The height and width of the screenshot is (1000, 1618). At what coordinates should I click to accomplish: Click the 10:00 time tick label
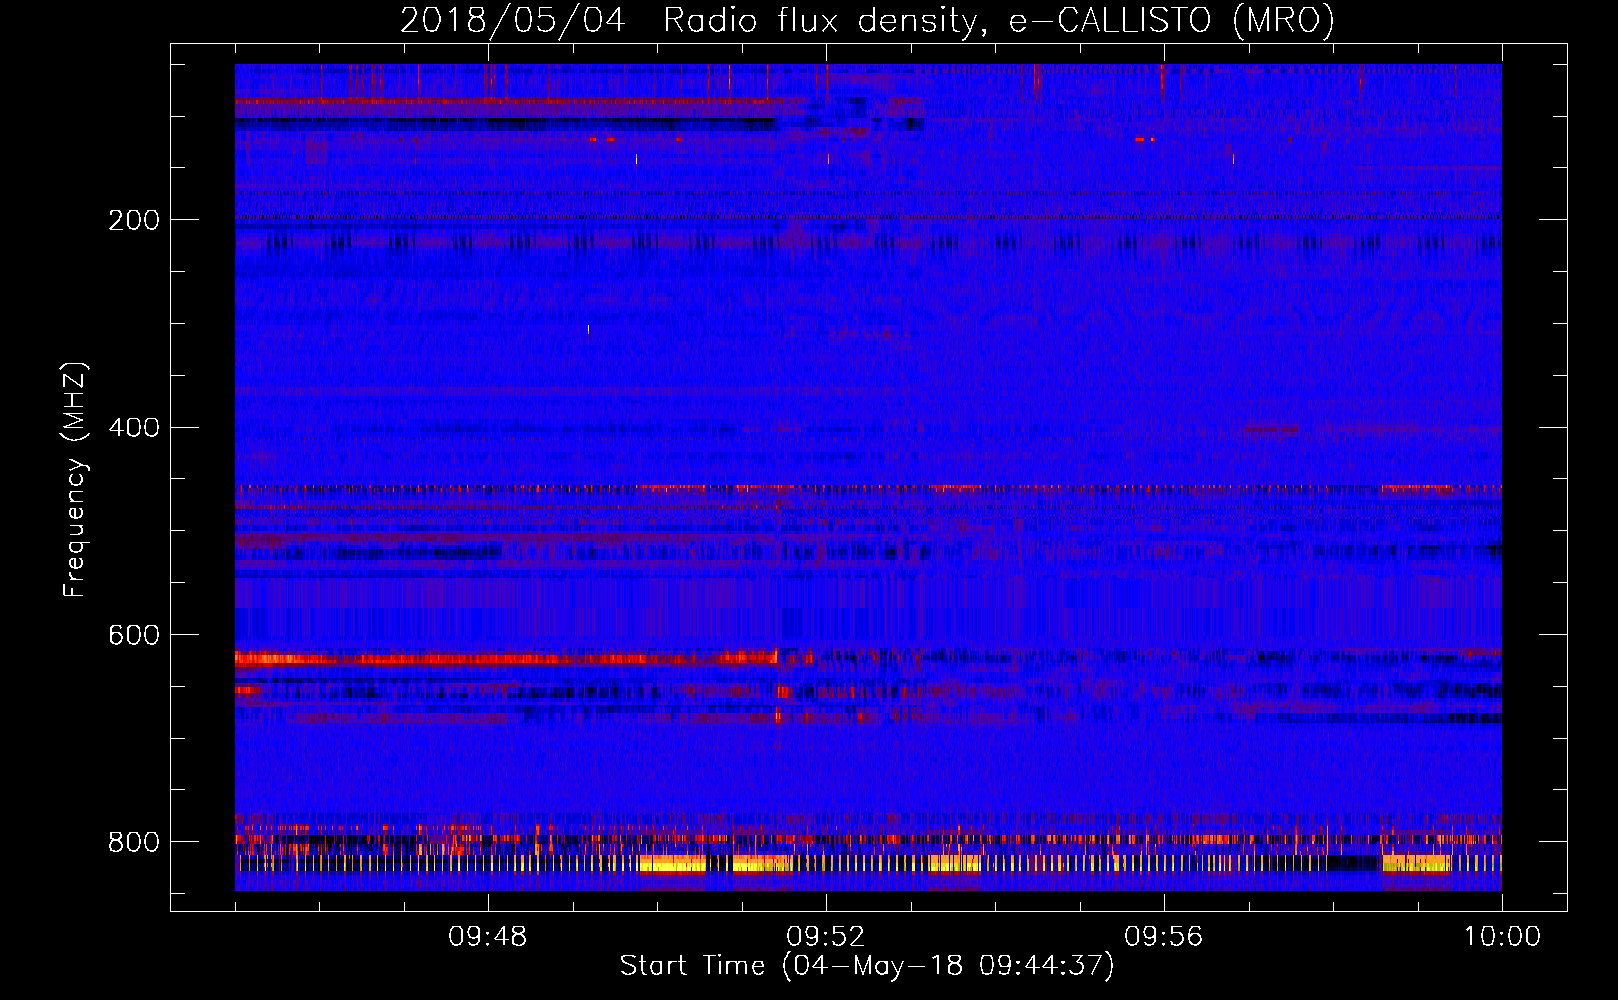point(1502,936)
